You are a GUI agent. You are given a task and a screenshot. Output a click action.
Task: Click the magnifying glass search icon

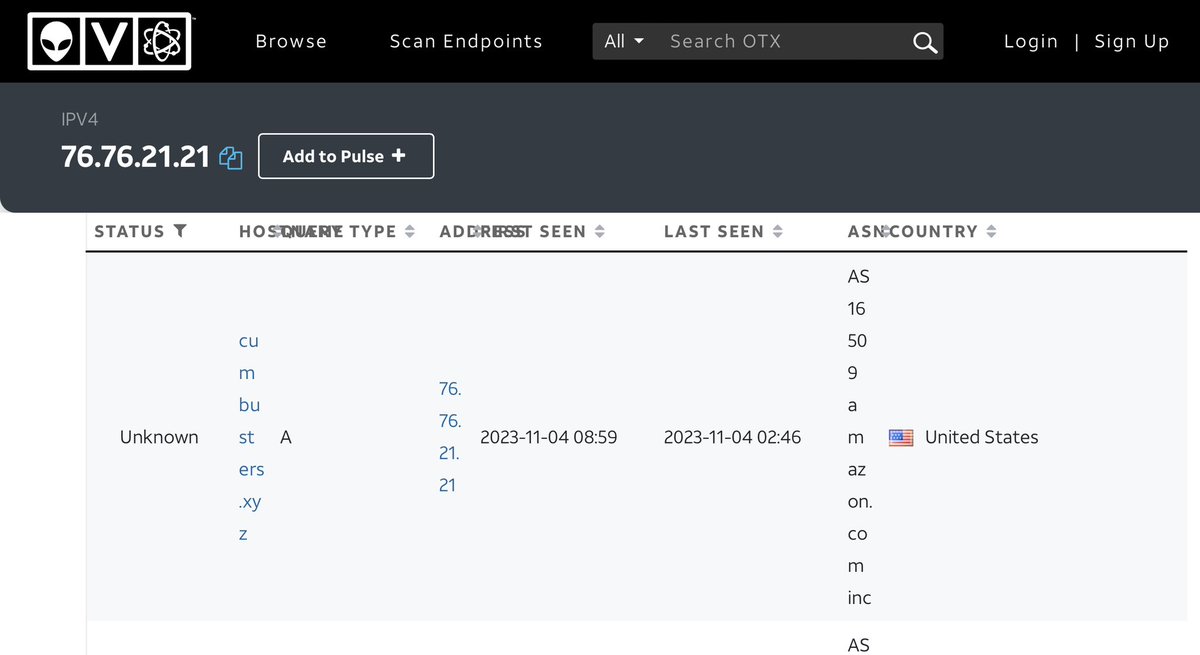point(925,42)
